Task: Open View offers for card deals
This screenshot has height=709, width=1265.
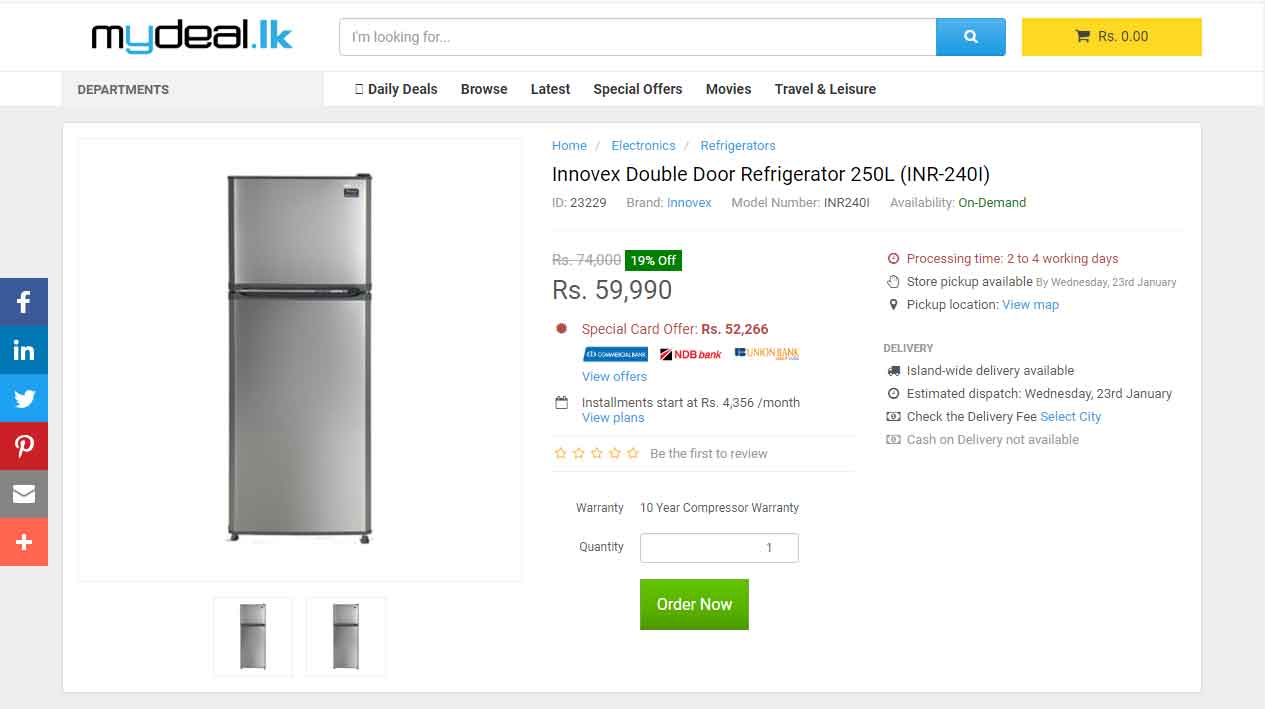Action: coord(614,376)
